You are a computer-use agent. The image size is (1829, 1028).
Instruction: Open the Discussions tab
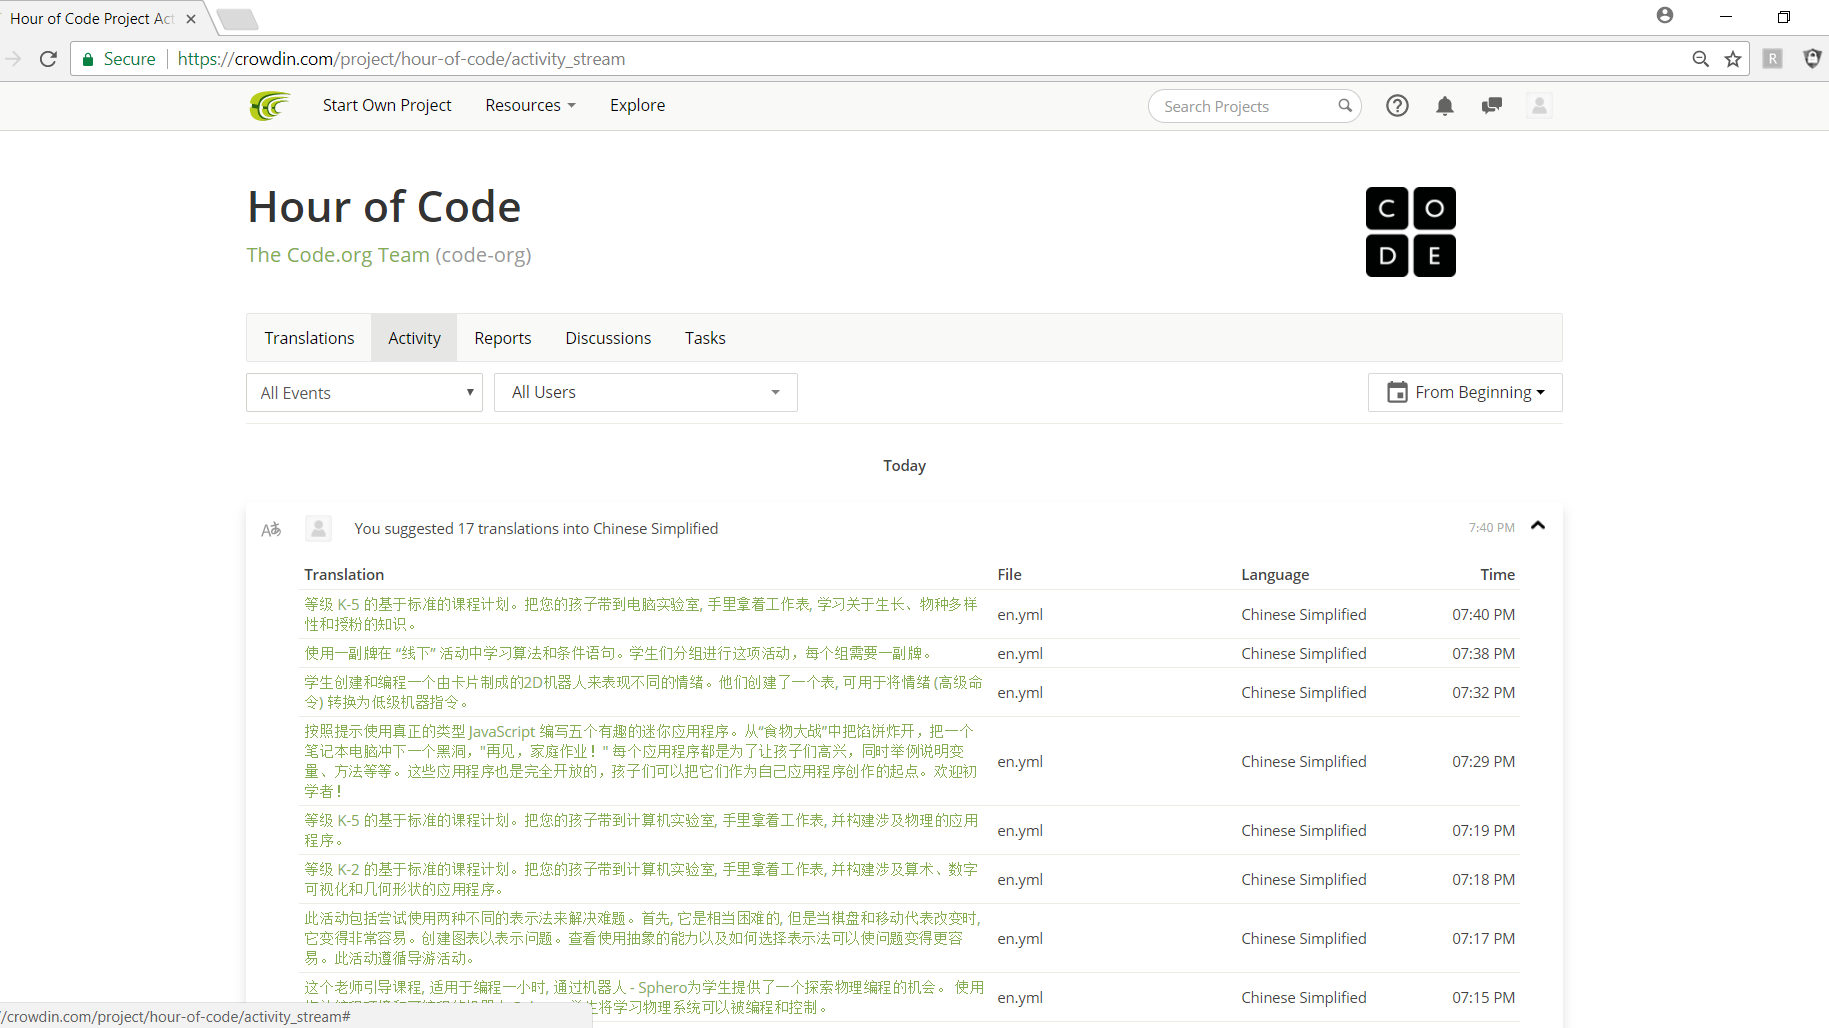pos(608,338)
